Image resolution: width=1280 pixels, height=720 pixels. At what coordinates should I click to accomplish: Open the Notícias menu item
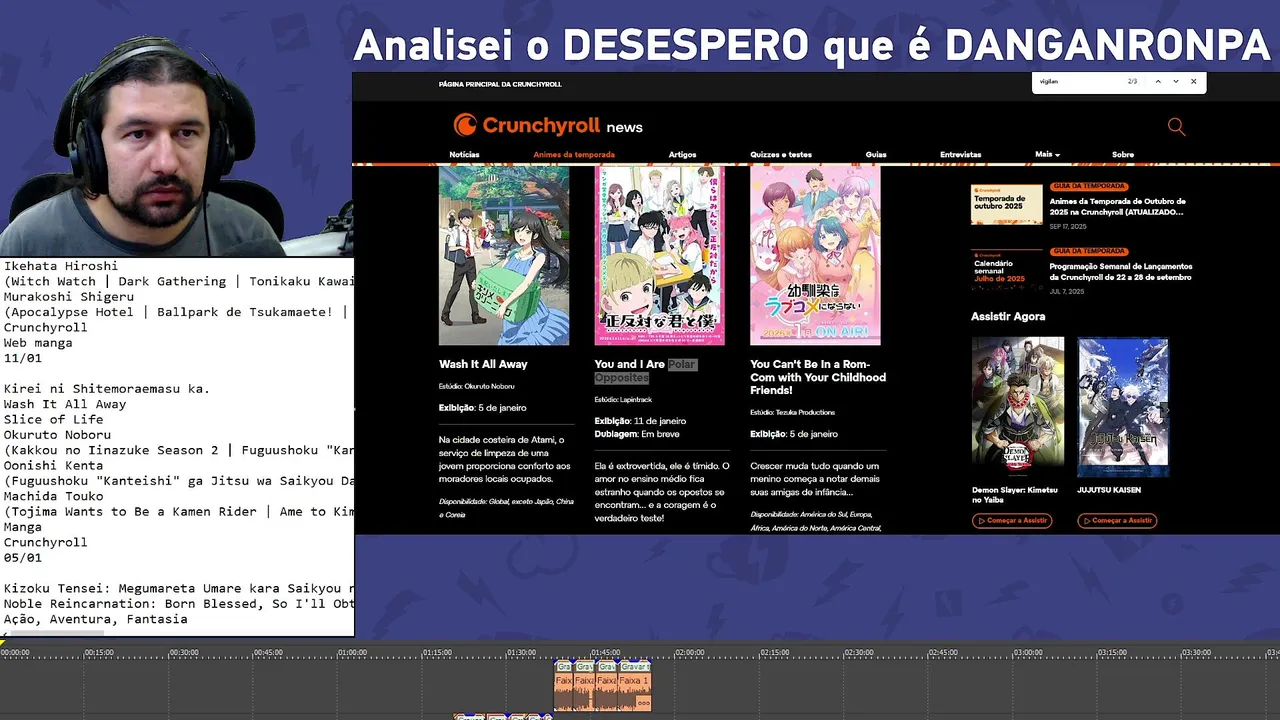pyautogui.click(x=464, y=155)
